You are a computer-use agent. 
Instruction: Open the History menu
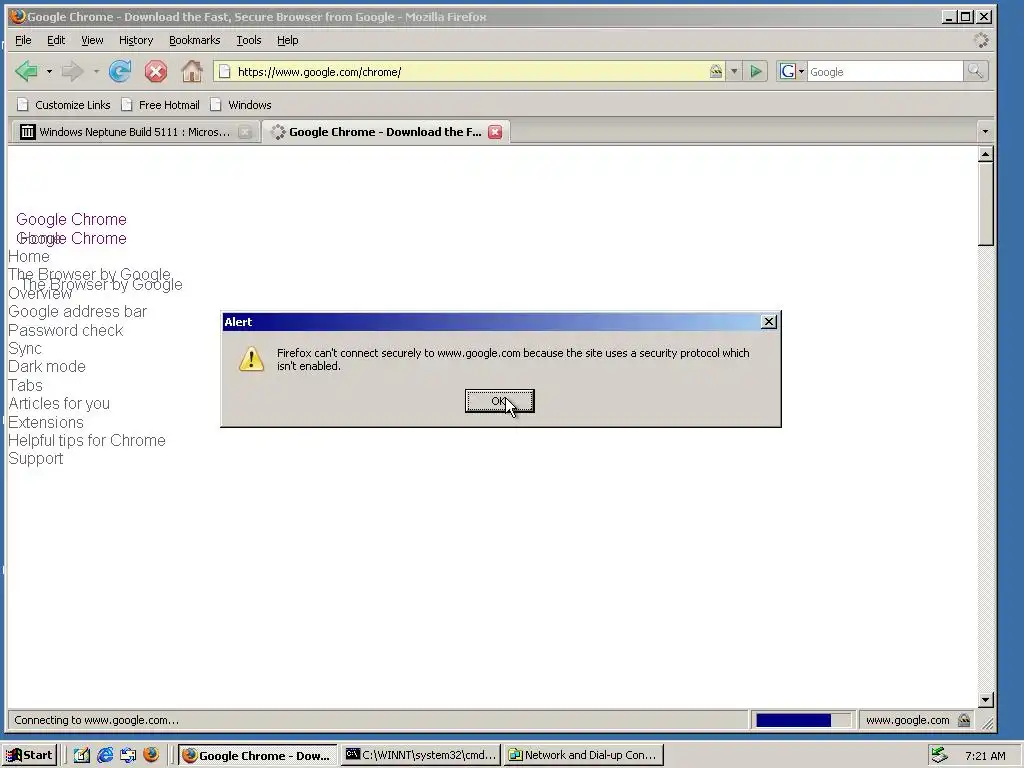coord(136,40)
